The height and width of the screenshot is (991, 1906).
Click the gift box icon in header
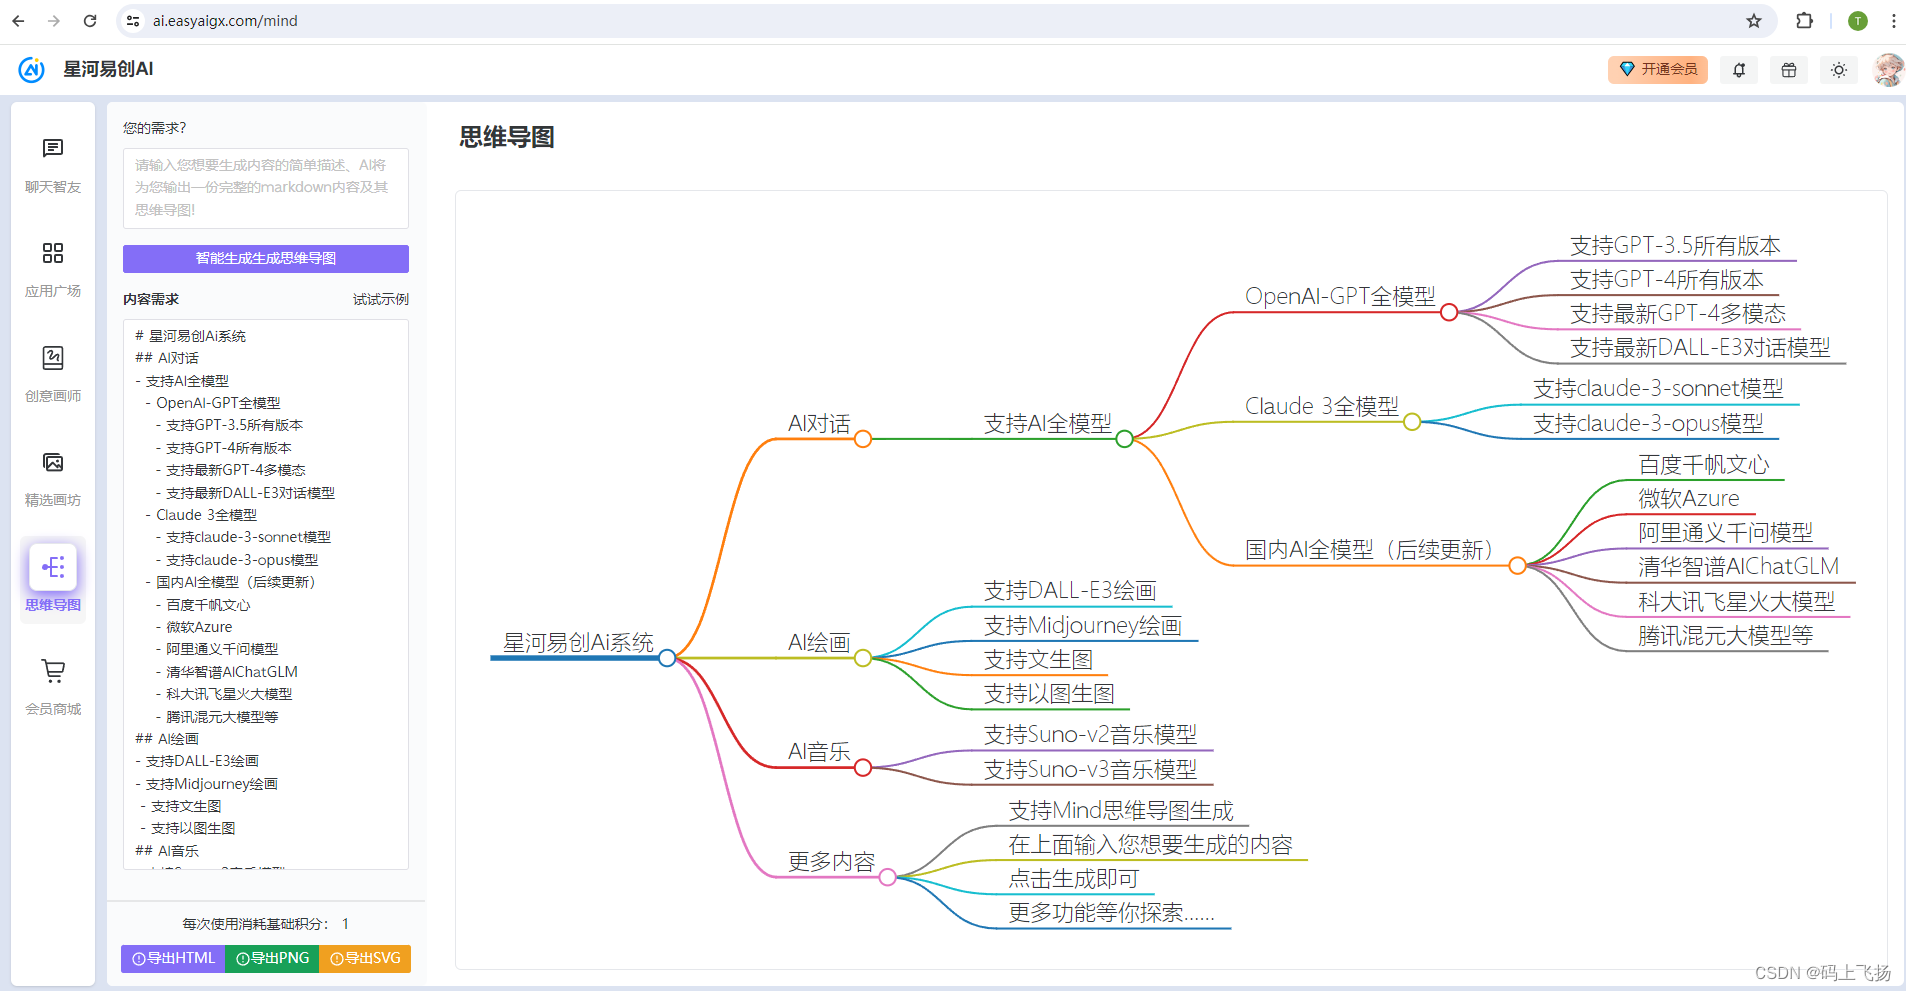coord(1789,70)
